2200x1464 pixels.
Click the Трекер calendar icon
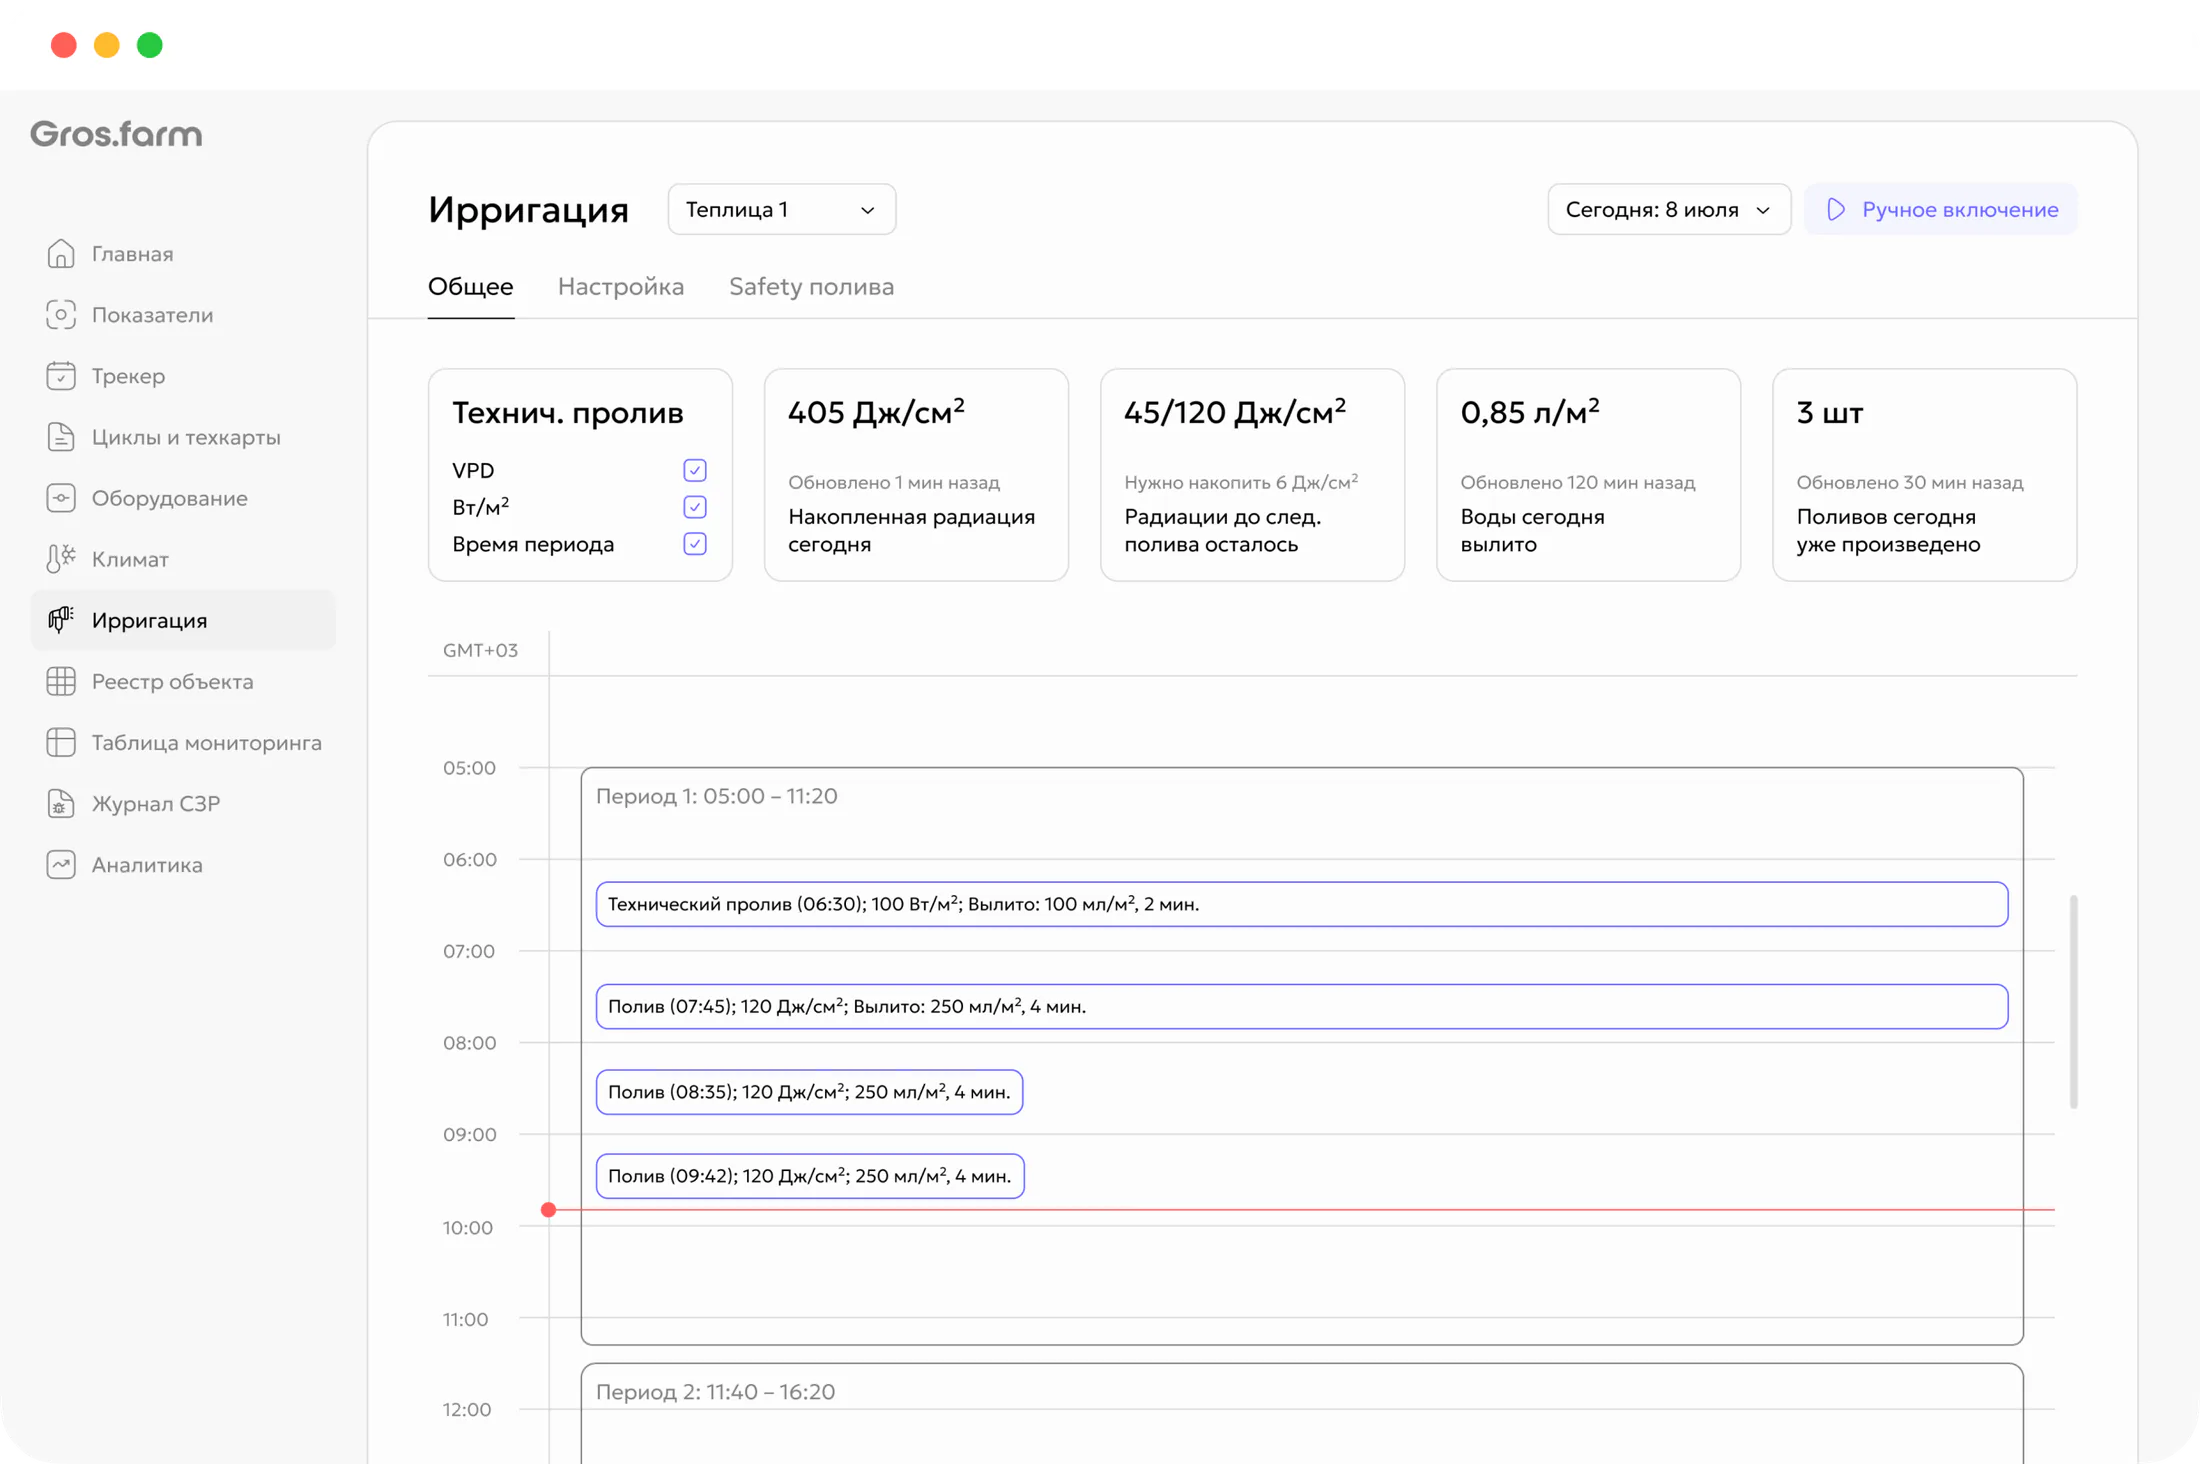click(x=61, y=376)
